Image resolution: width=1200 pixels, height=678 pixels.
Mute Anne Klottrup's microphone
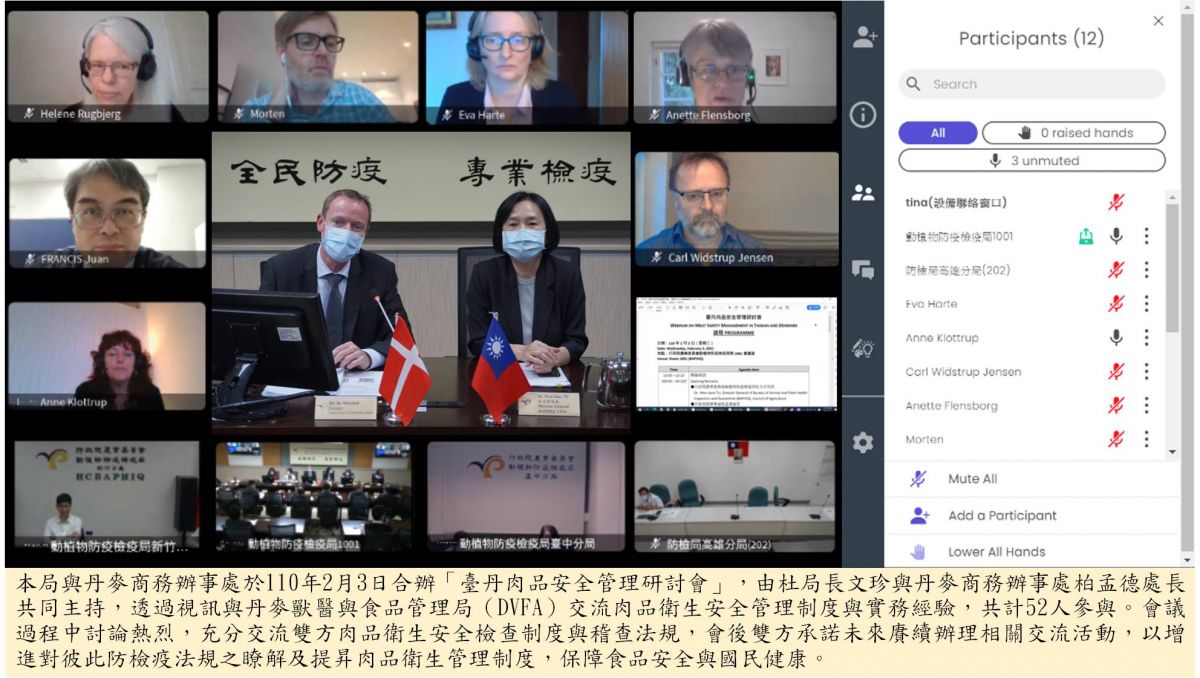pos(1116,338)
